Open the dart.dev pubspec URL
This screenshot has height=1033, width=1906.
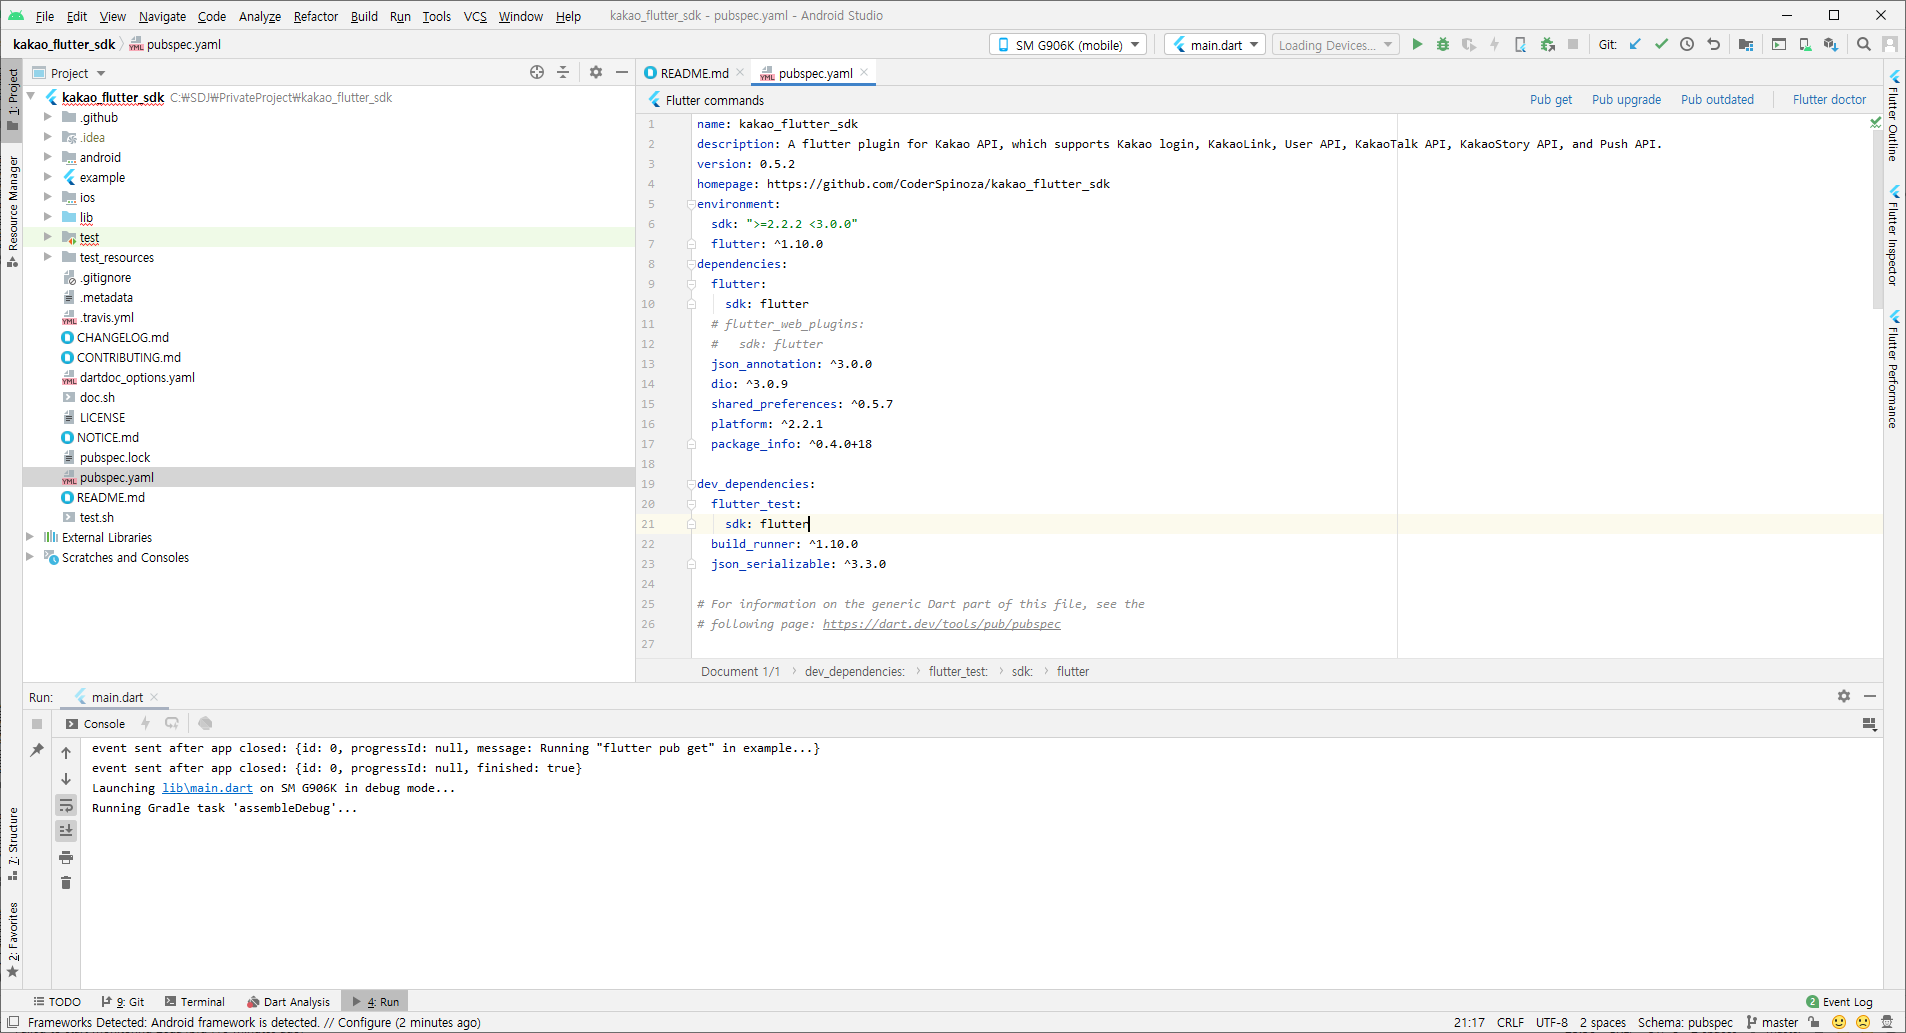(941, 624)
